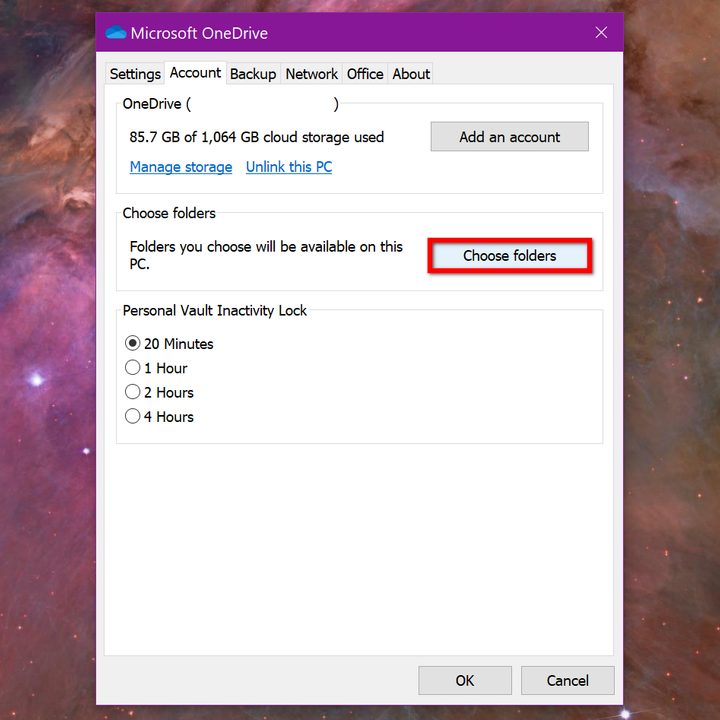Show the About tab
The image size is (720, 720).
411,74
